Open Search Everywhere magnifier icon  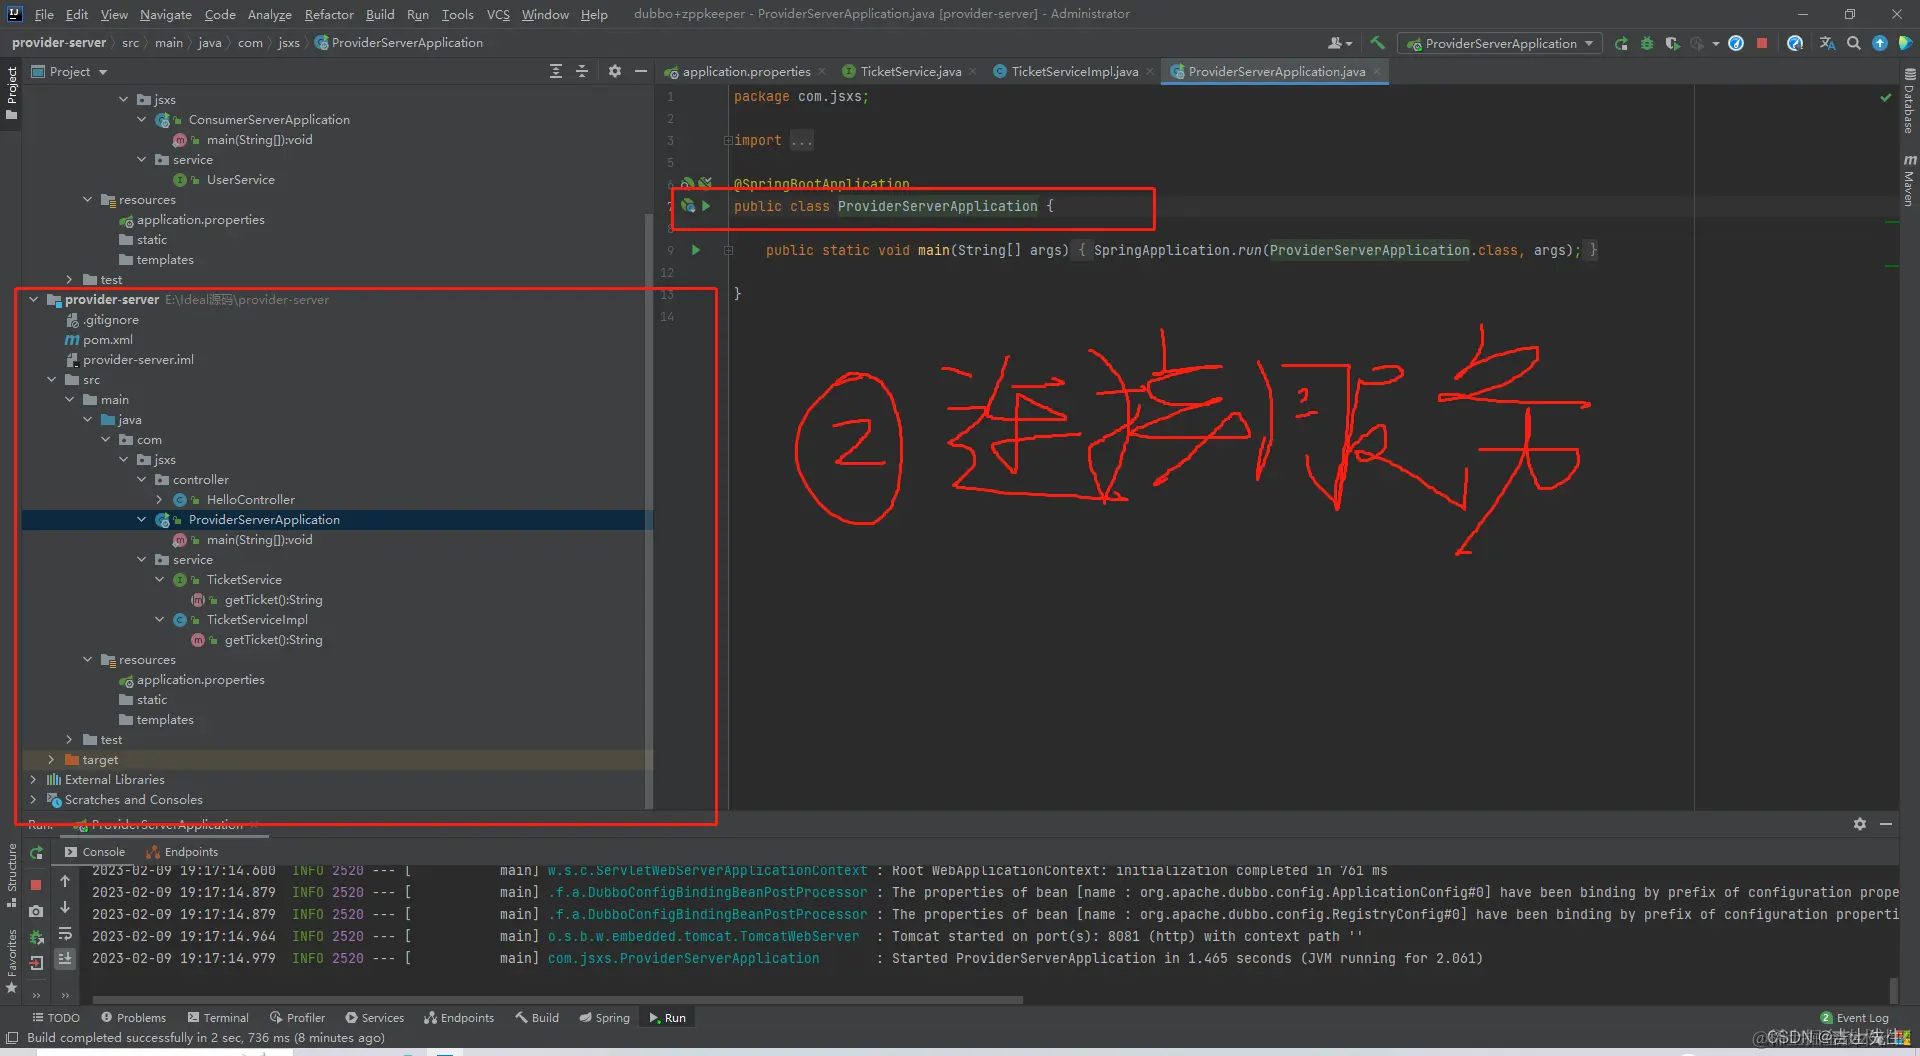(1854, 43)
